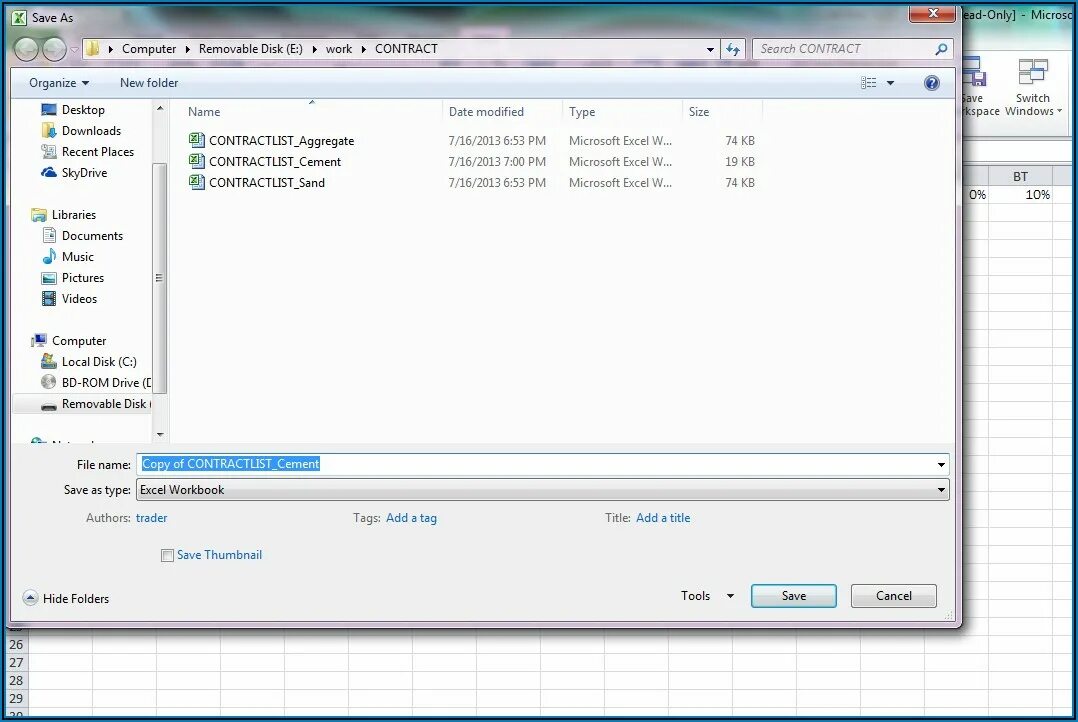Click the 19 KB size value
Screen dimensions: 1078x722
(740, 162)
